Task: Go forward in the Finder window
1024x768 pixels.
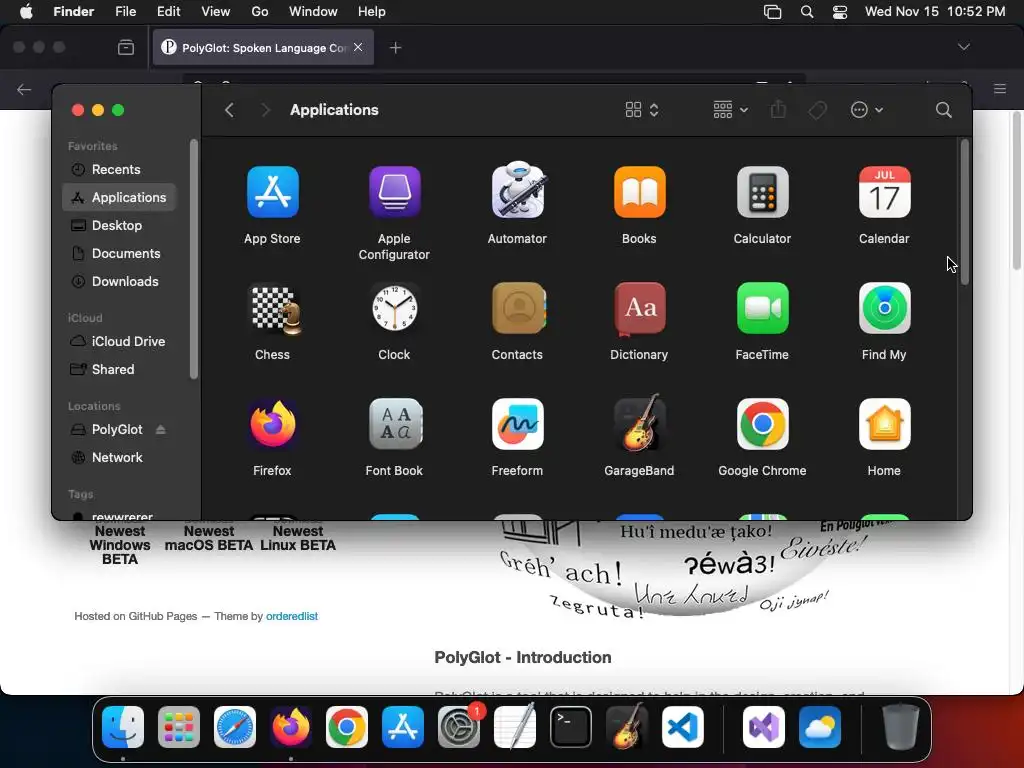Action: [265, 110]
